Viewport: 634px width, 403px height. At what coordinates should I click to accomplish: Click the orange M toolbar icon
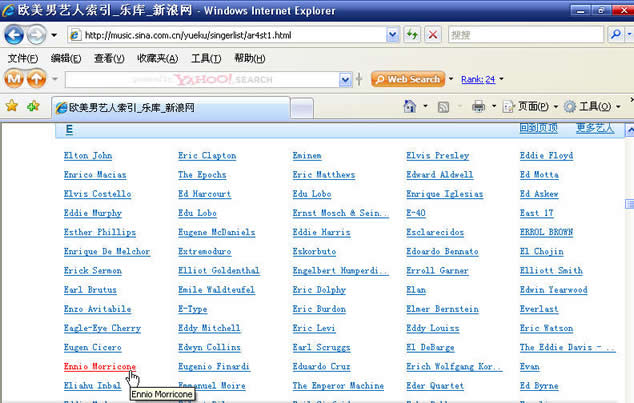(14, 78)
